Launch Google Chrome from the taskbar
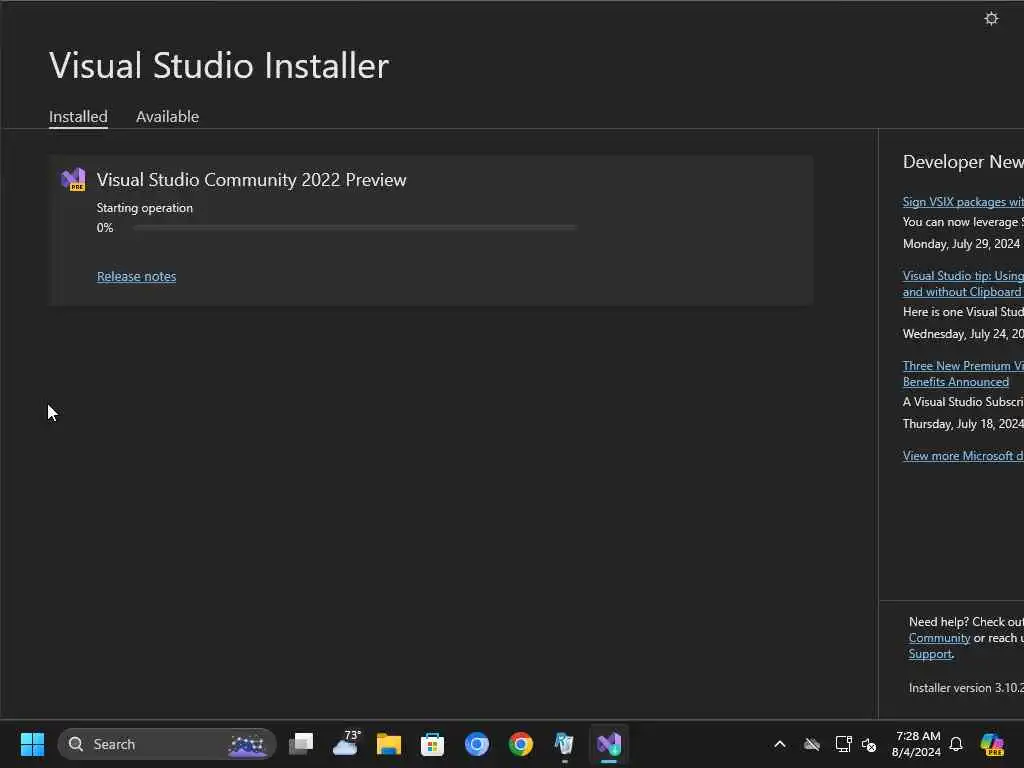Image resolution: width=1024 pixels, height=768 pixels. pos(520,744)
